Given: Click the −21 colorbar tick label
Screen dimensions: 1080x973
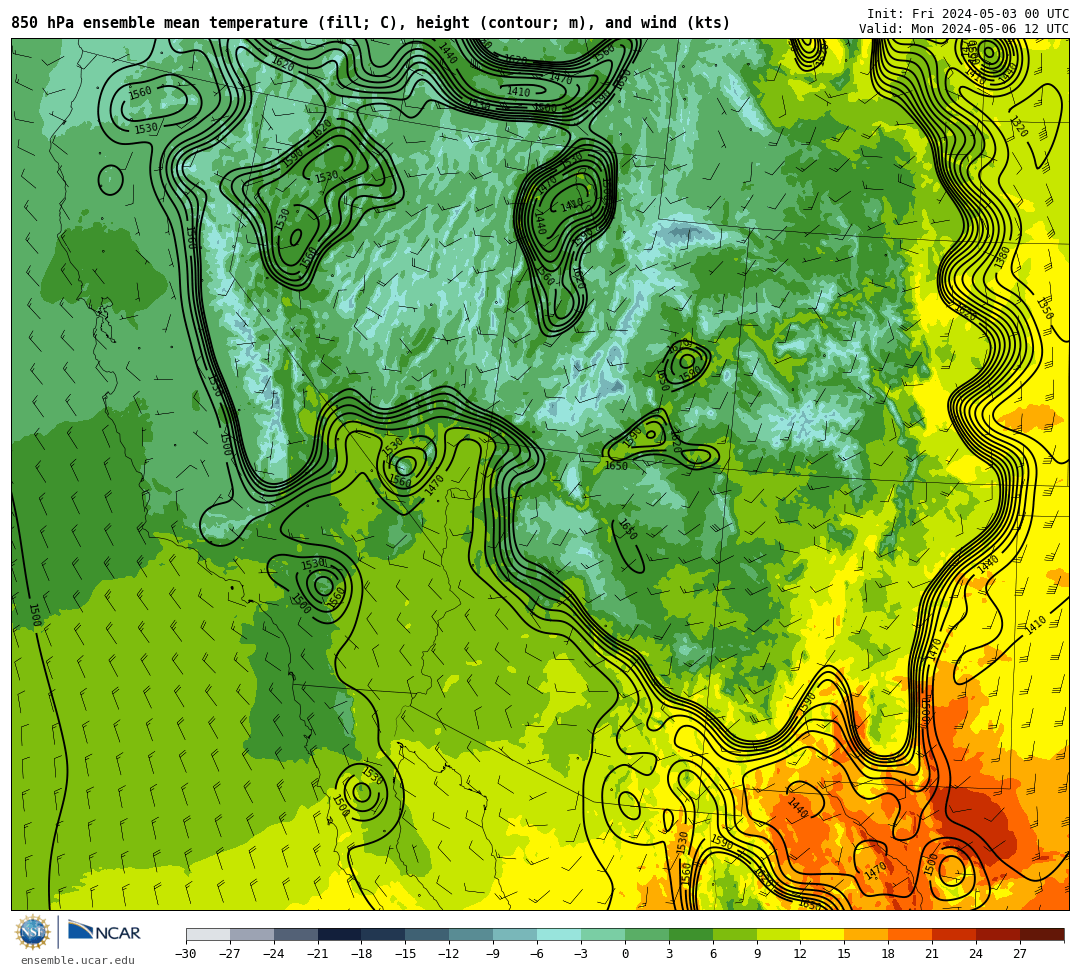Looking at the screenshot, I should click(318, 954).
